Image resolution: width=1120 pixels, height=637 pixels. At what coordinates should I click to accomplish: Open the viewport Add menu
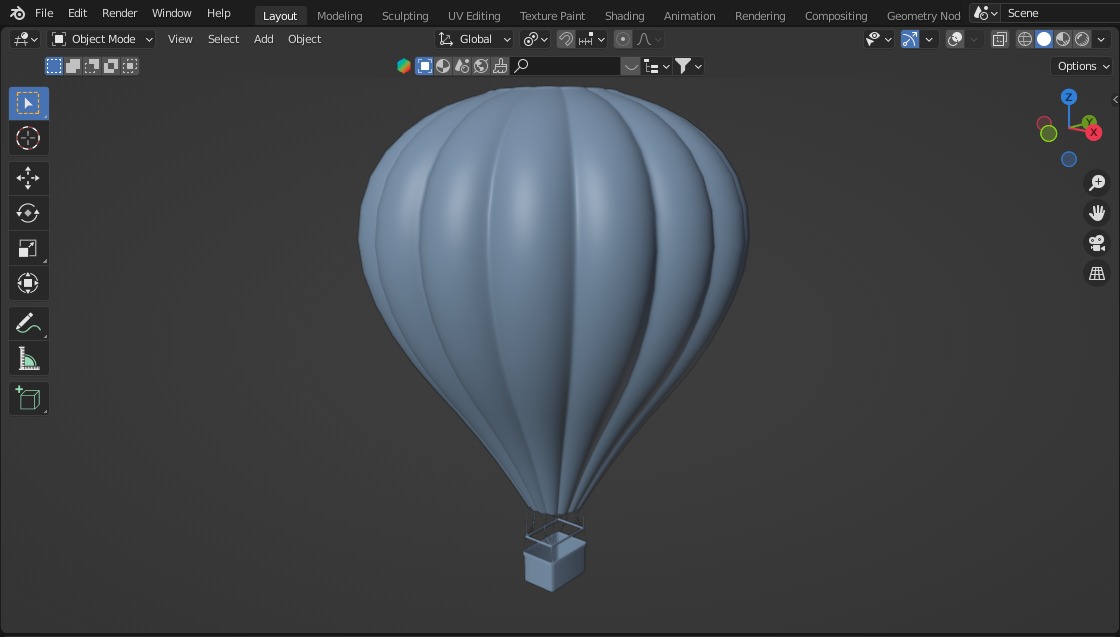(x=264, y=39)
